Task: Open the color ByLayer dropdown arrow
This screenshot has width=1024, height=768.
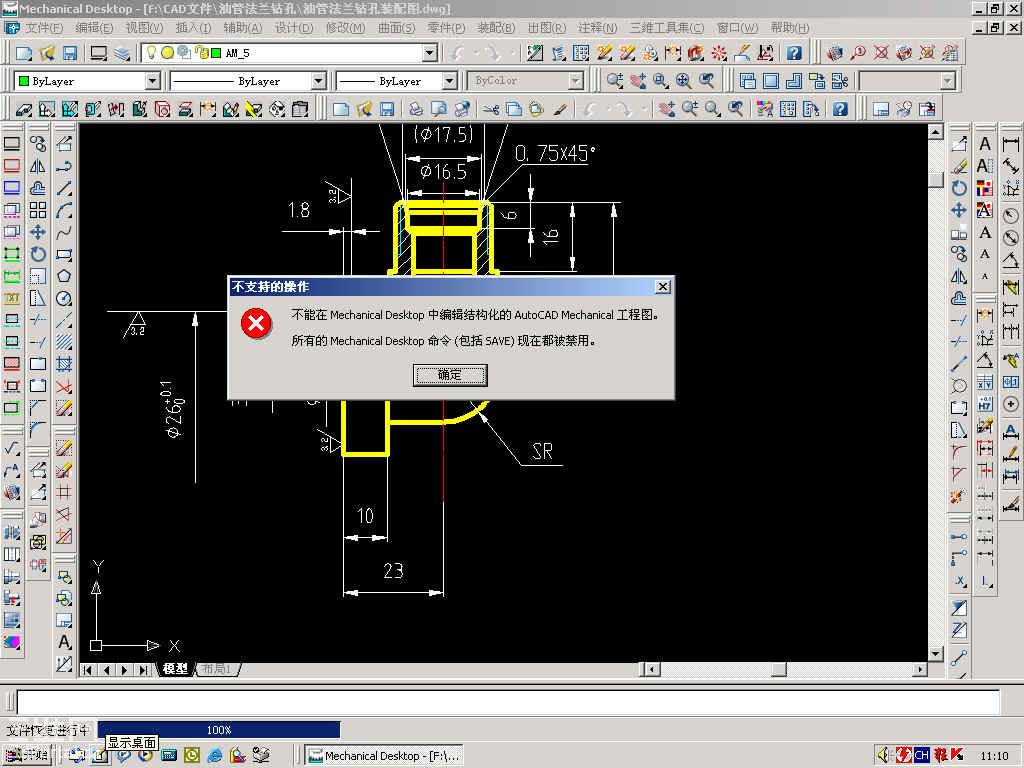Action: click(x=152, y=81)
